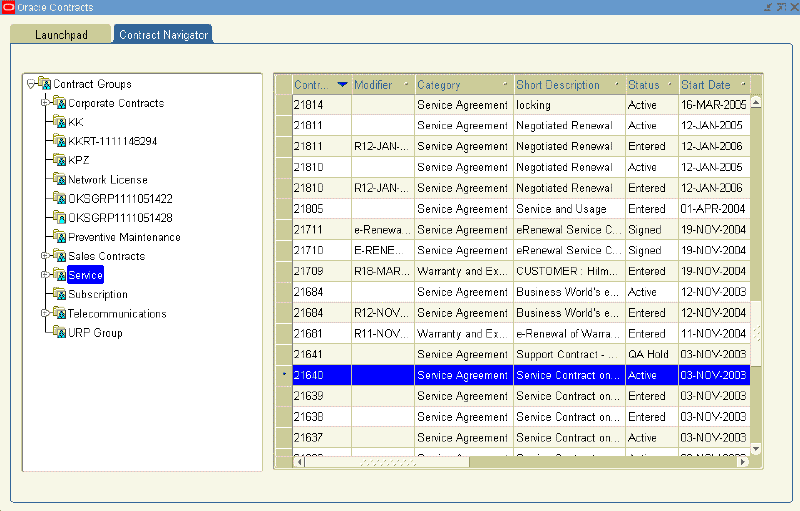The height and width of the screenshot is (511, 800).
Task: Click contract number 21805 cell
Action: (x=321, y=209)
